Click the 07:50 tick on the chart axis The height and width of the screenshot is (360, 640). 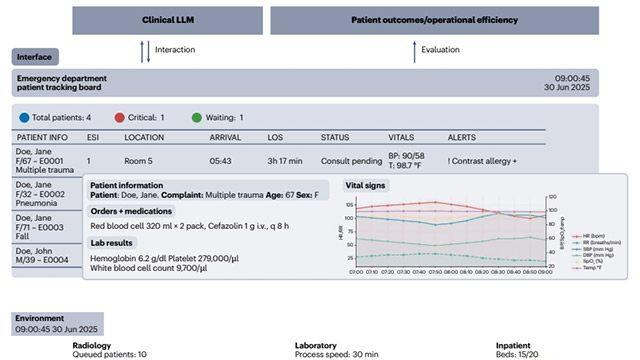tap(435, 272)
